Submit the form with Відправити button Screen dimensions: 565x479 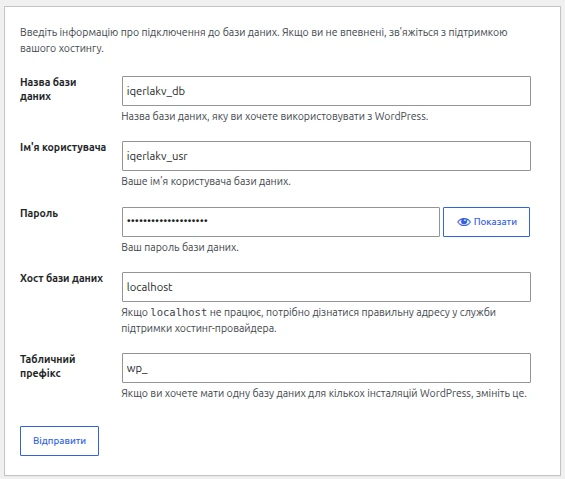[59, 441]
